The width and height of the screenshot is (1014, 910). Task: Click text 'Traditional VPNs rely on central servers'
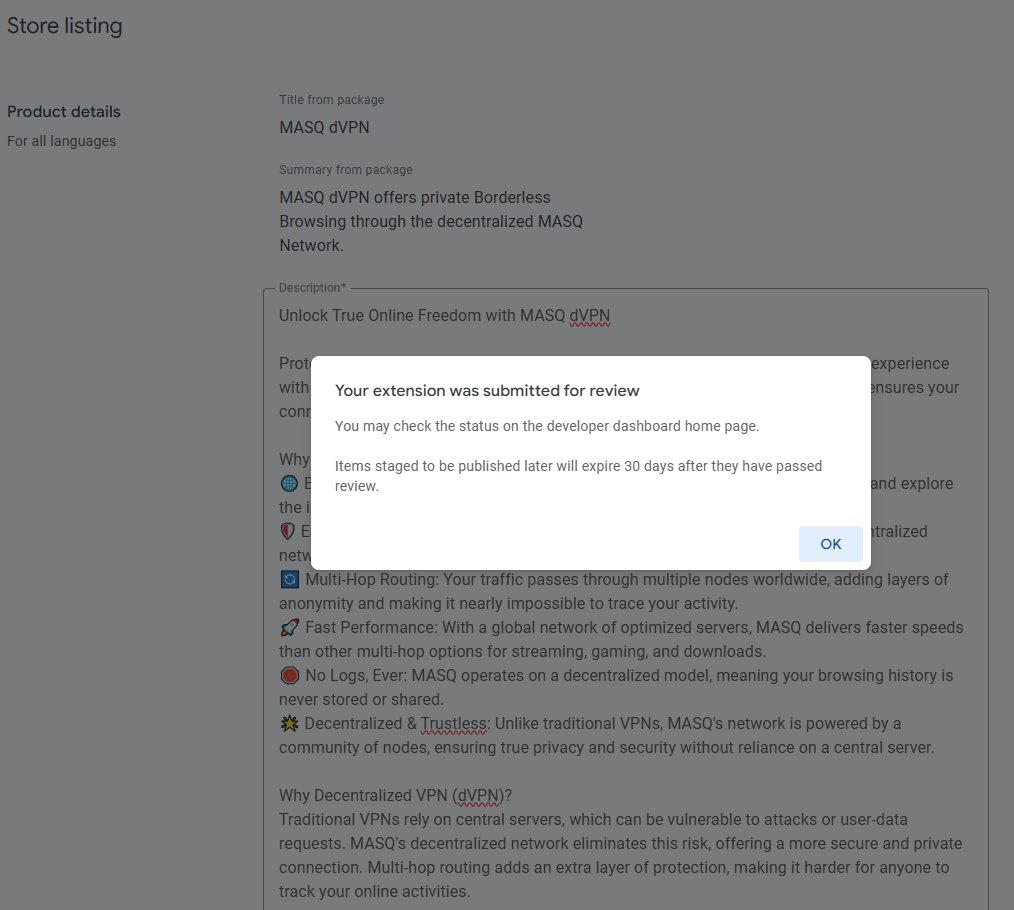[x=421, y=819]
